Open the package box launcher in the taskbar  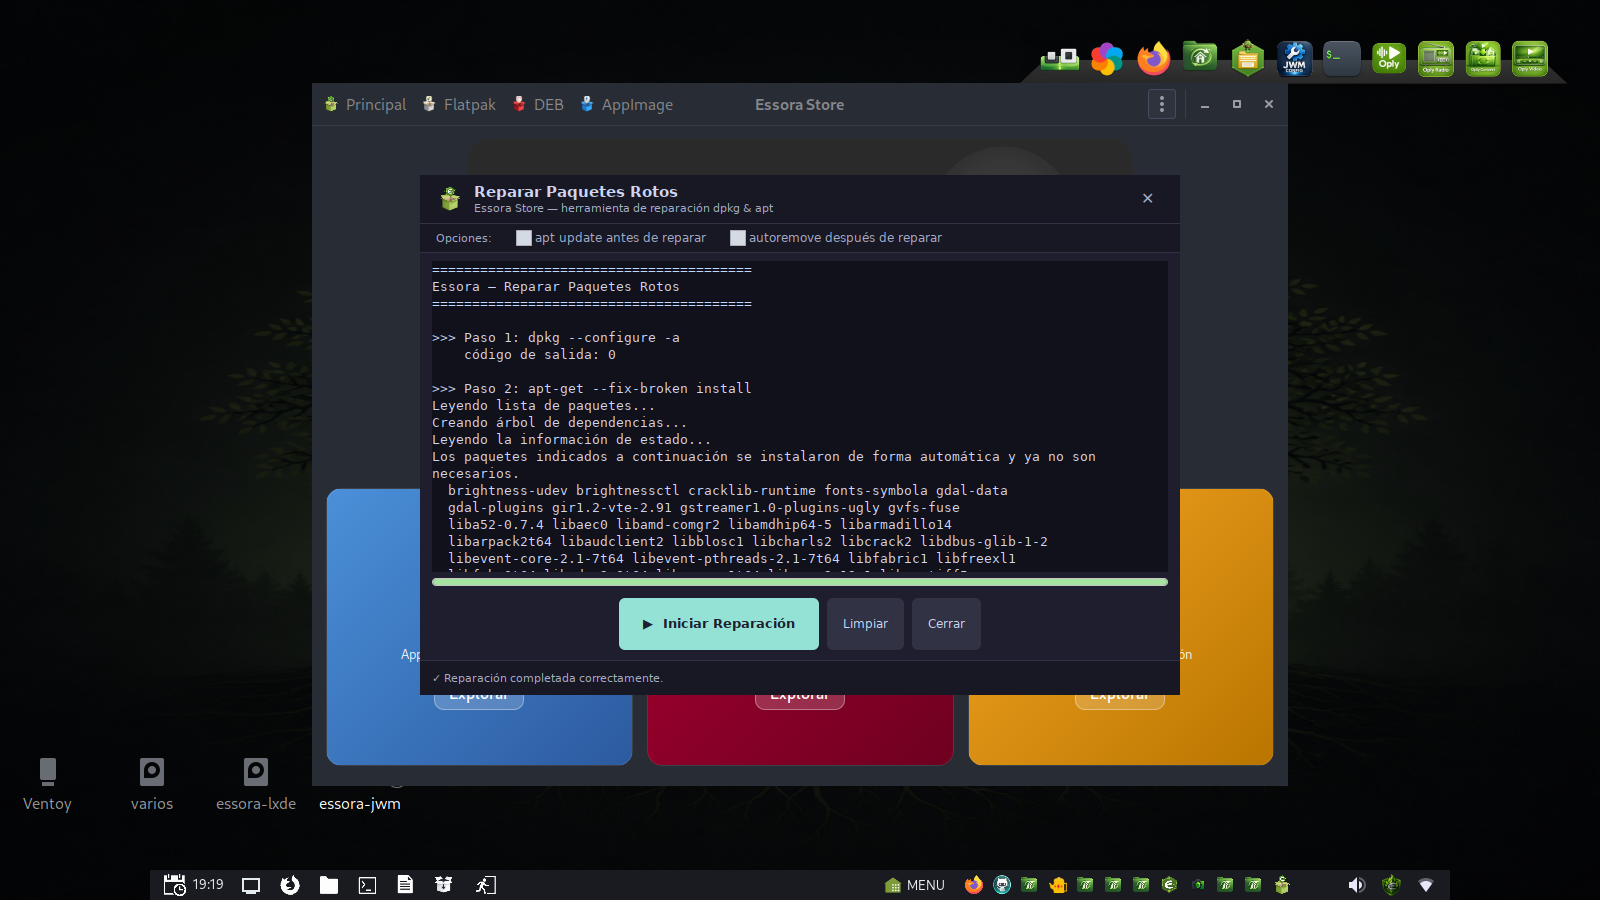click(x=444, y=885)
